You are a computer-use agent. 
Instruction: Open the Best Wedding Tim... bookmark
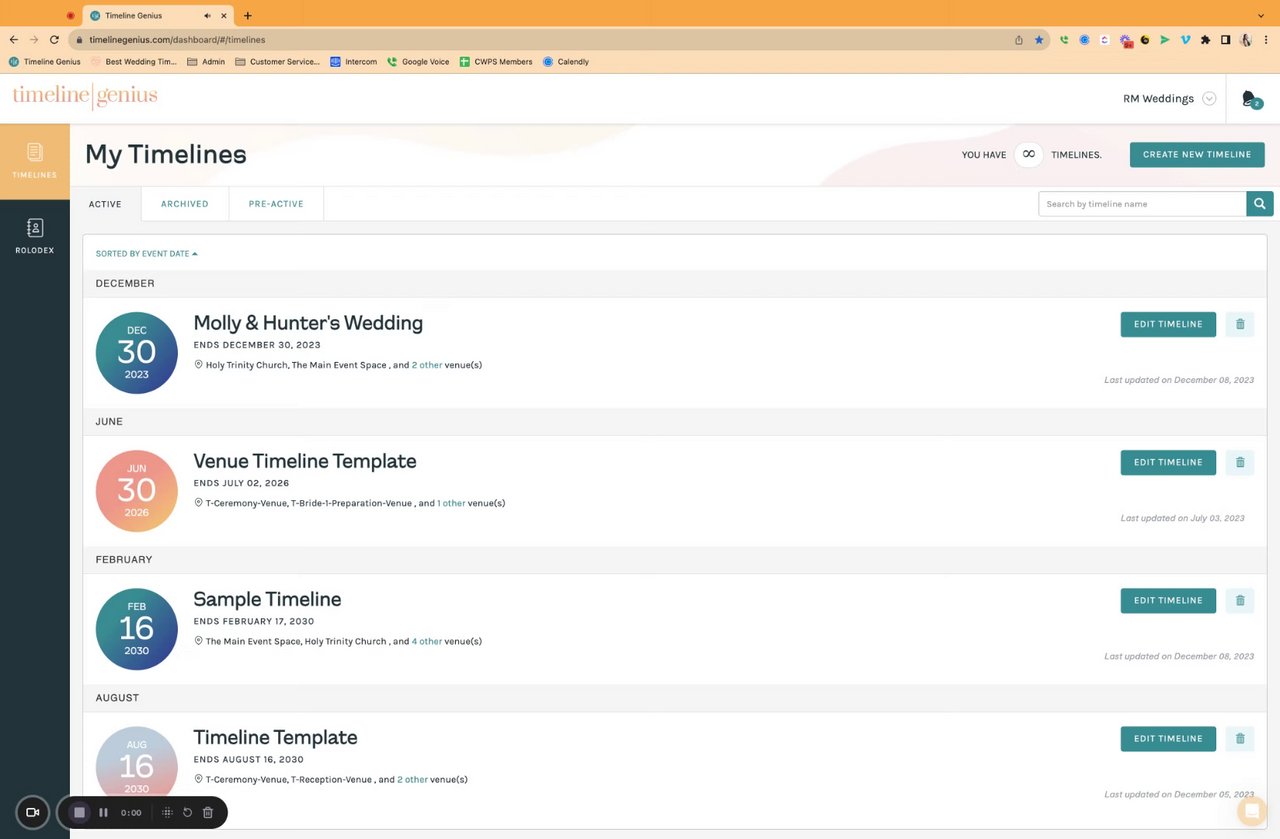point(134,62)
